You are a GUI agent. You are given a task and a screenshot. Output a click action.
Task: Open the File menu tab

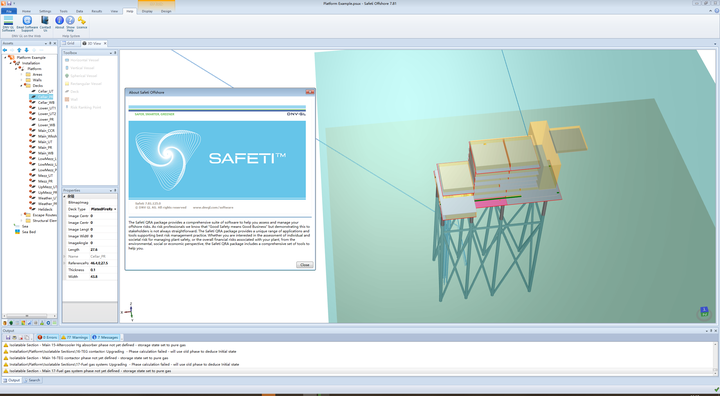click(9, 11)
